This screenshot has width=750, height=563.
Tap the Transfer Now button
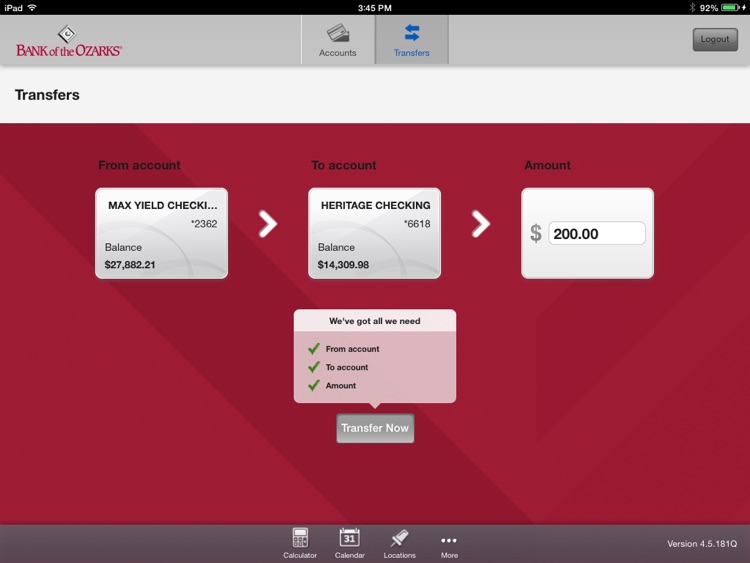coord(375,428)
